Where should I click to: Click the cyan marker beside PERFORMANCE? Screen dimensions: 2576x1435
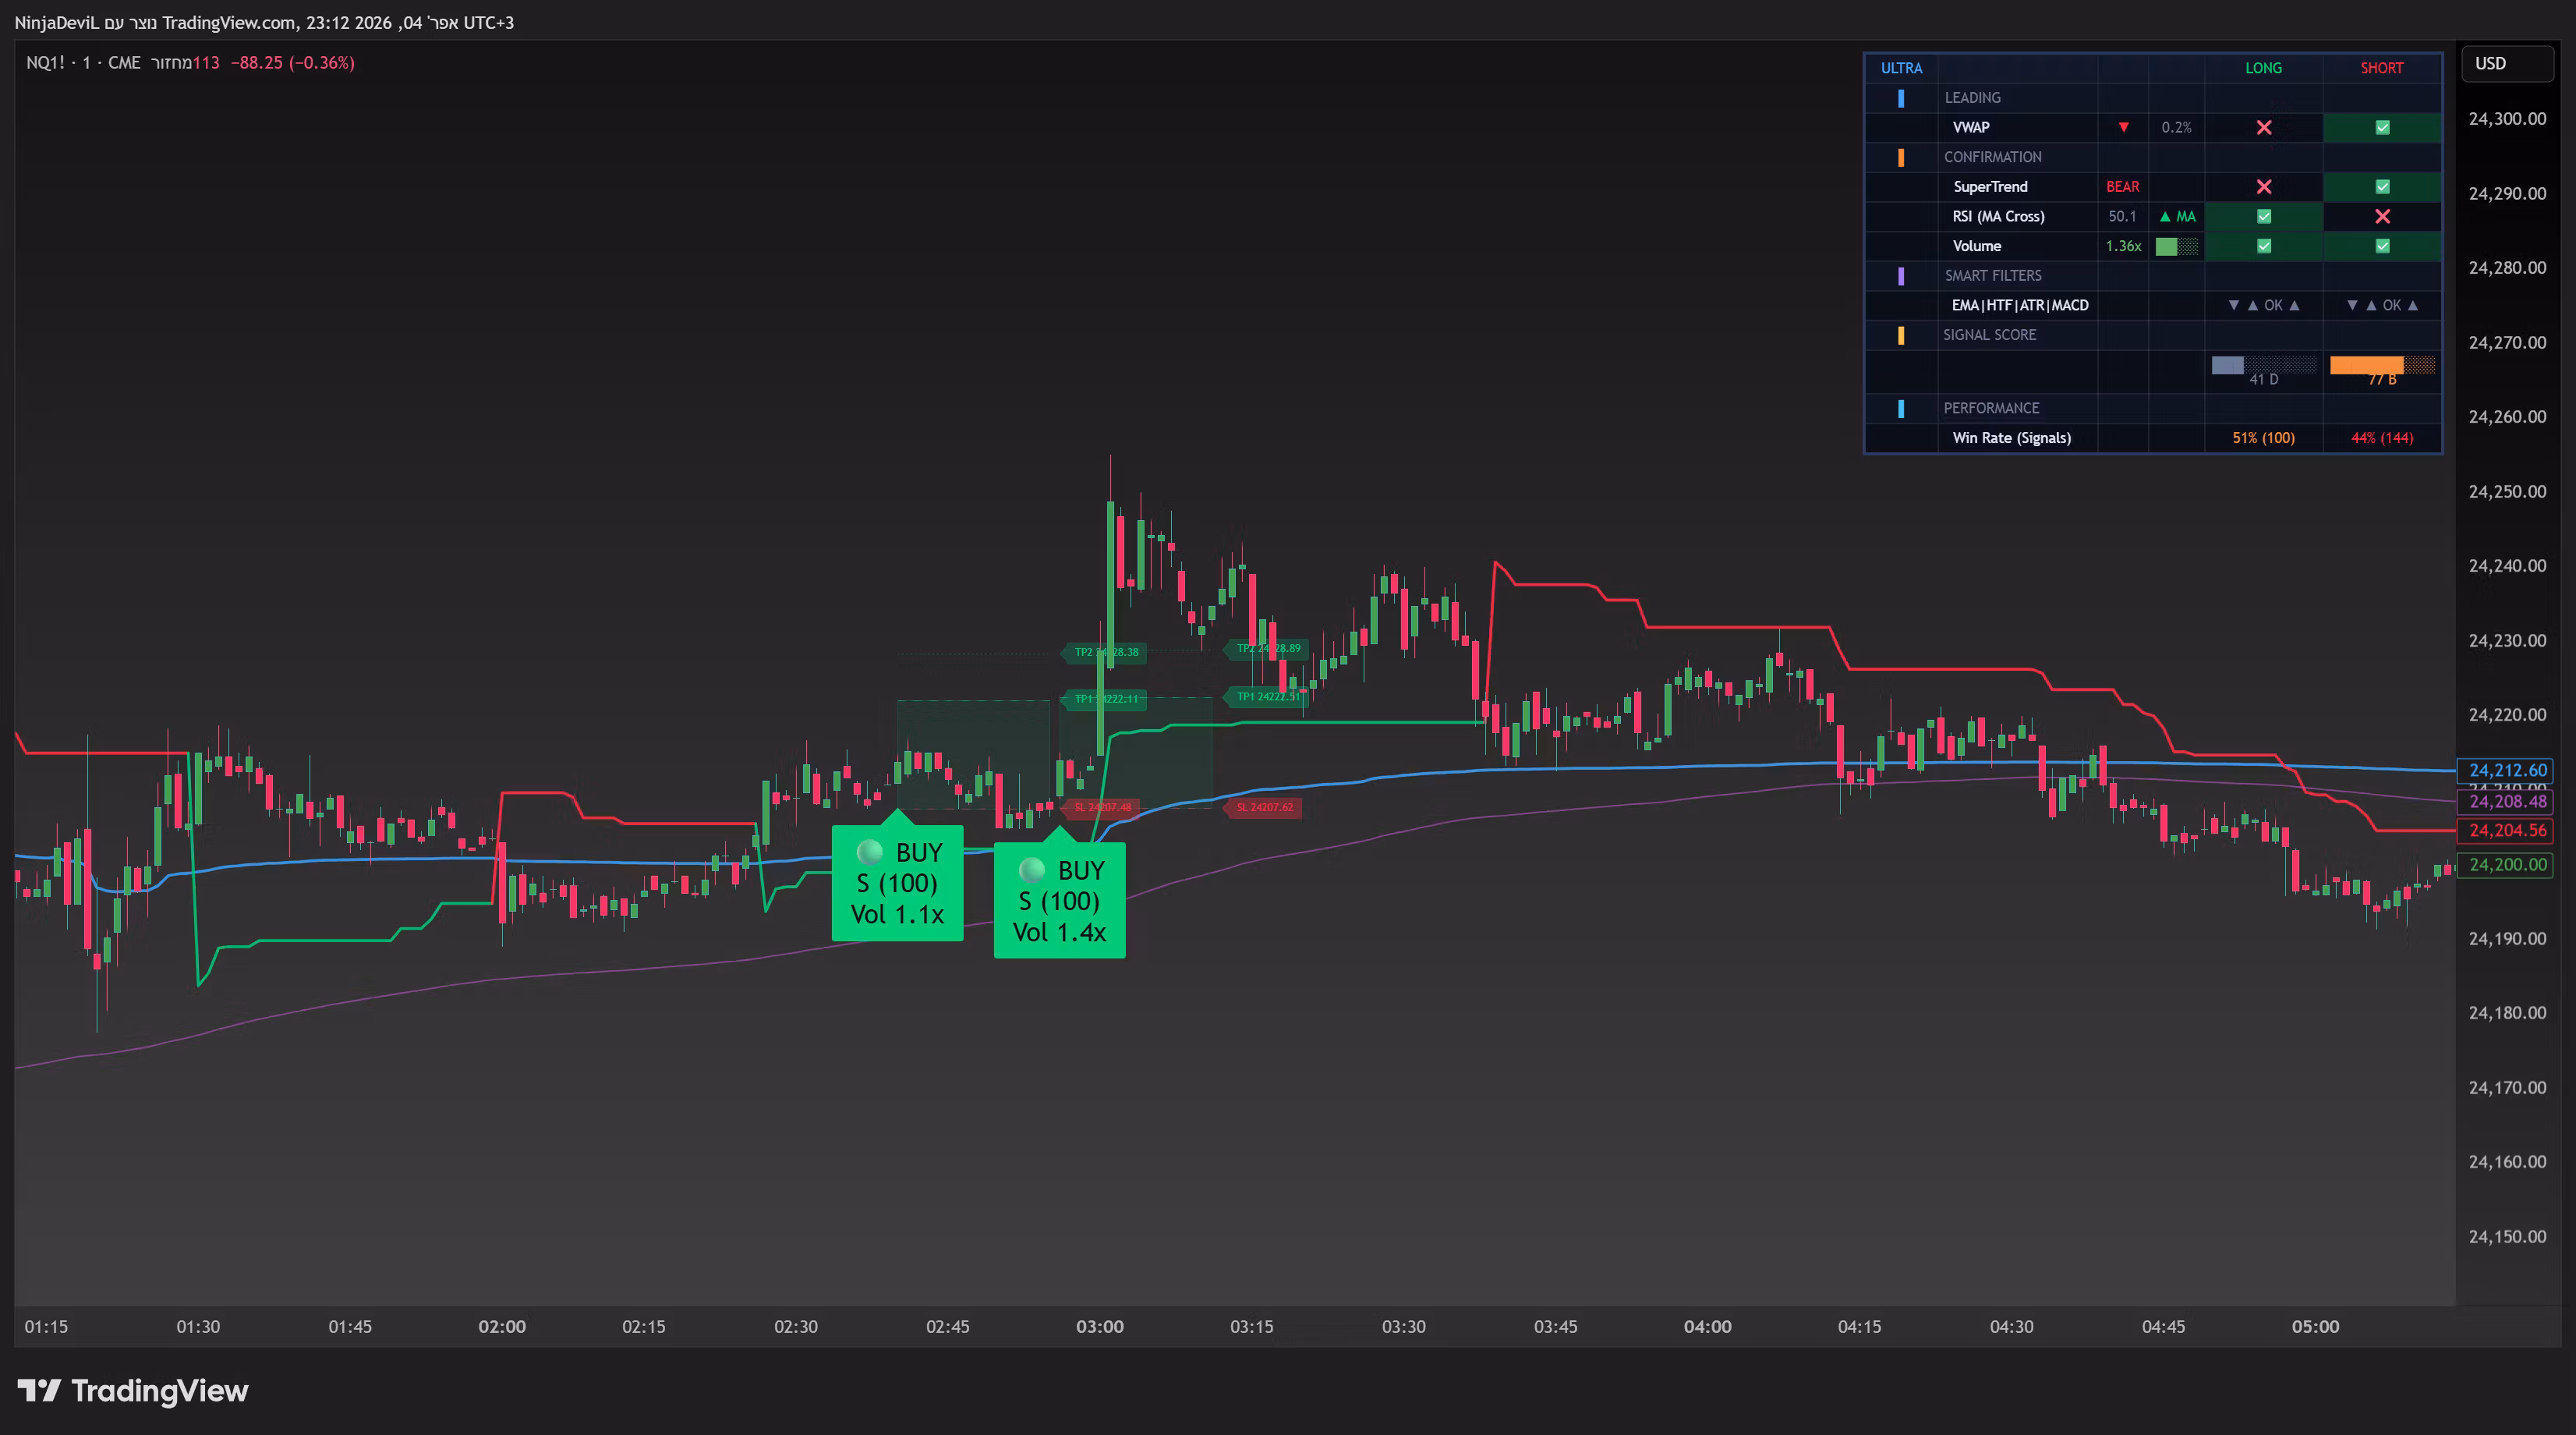coord(1901,408)
